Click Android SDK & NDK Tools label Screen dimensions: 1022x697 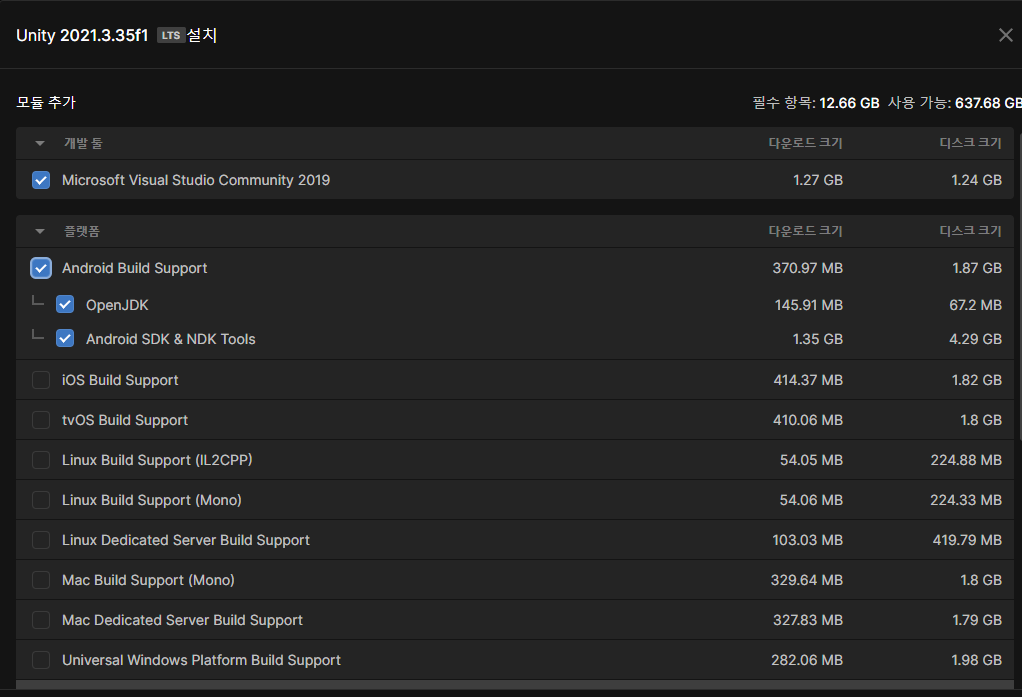click(x=171, y=339)
